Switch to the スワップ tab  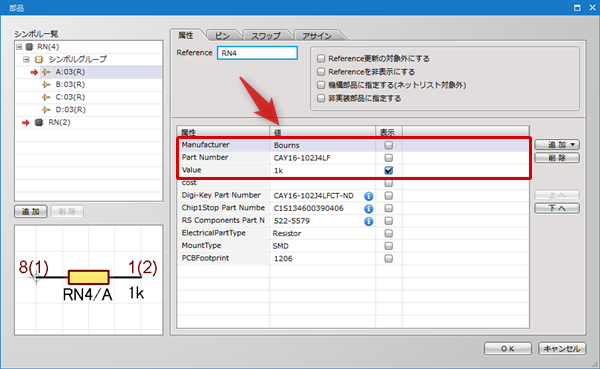coord(266,36)
